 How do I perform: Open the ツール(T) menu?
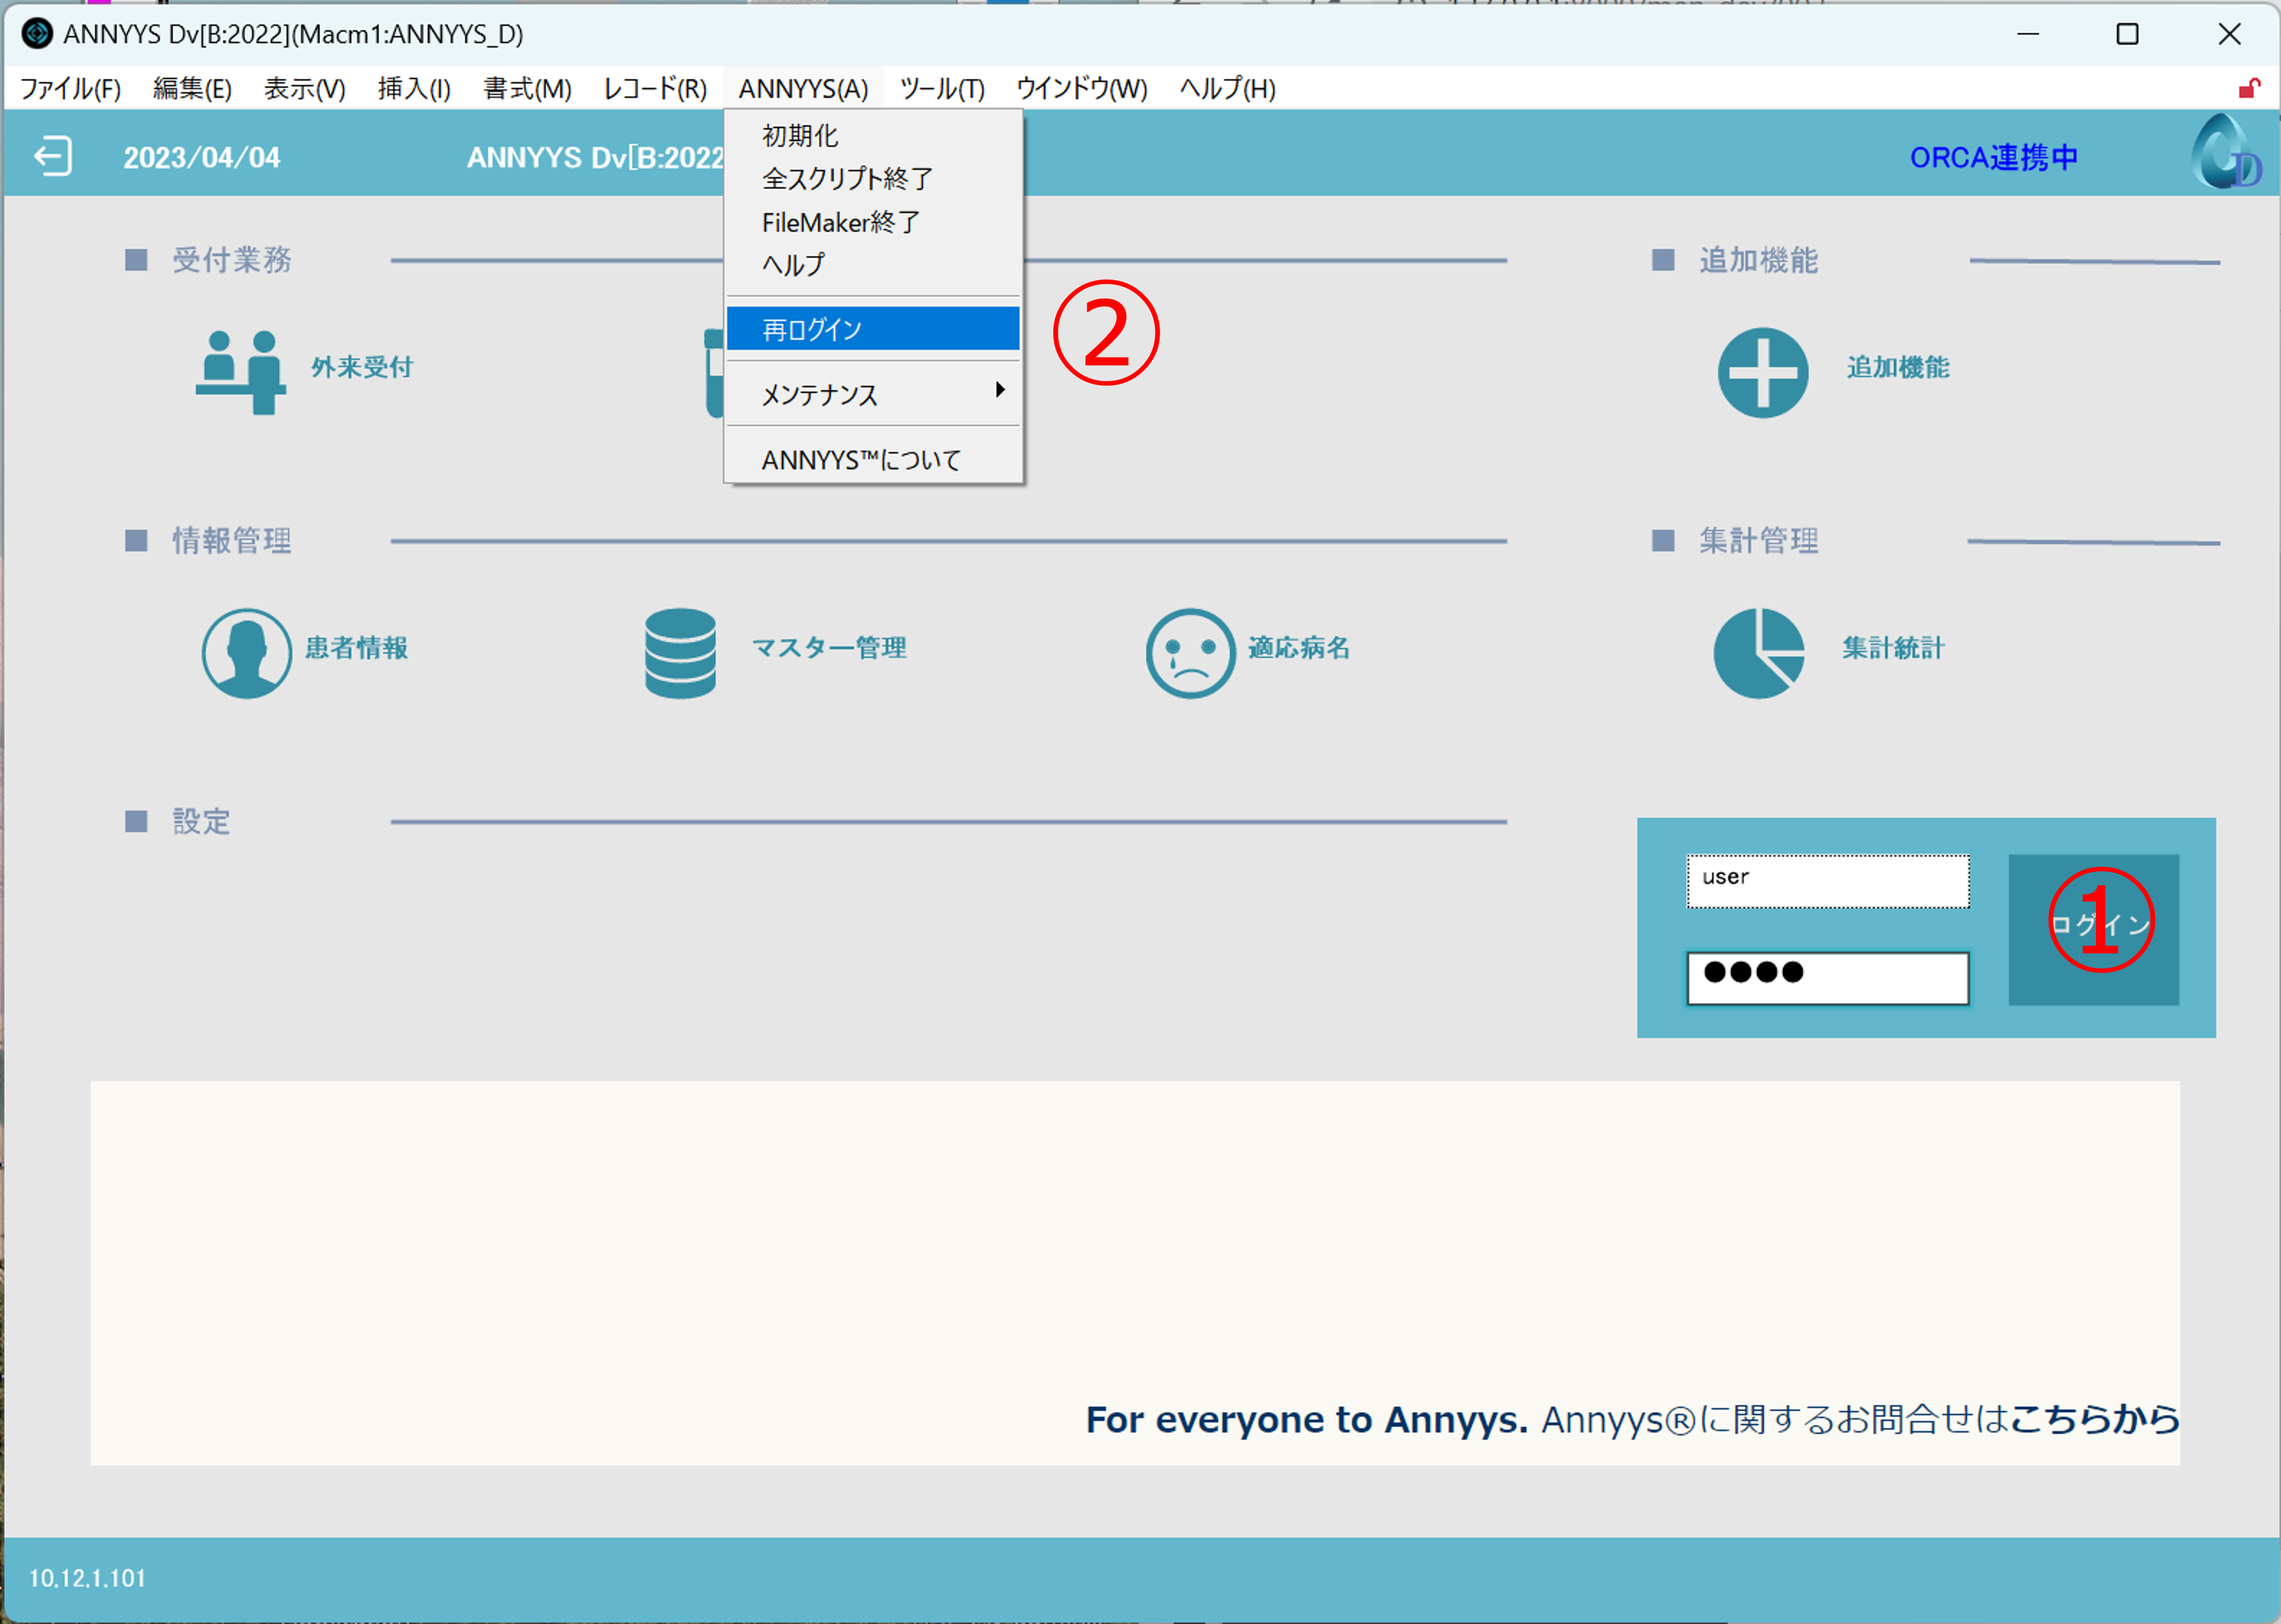(942, 89)
